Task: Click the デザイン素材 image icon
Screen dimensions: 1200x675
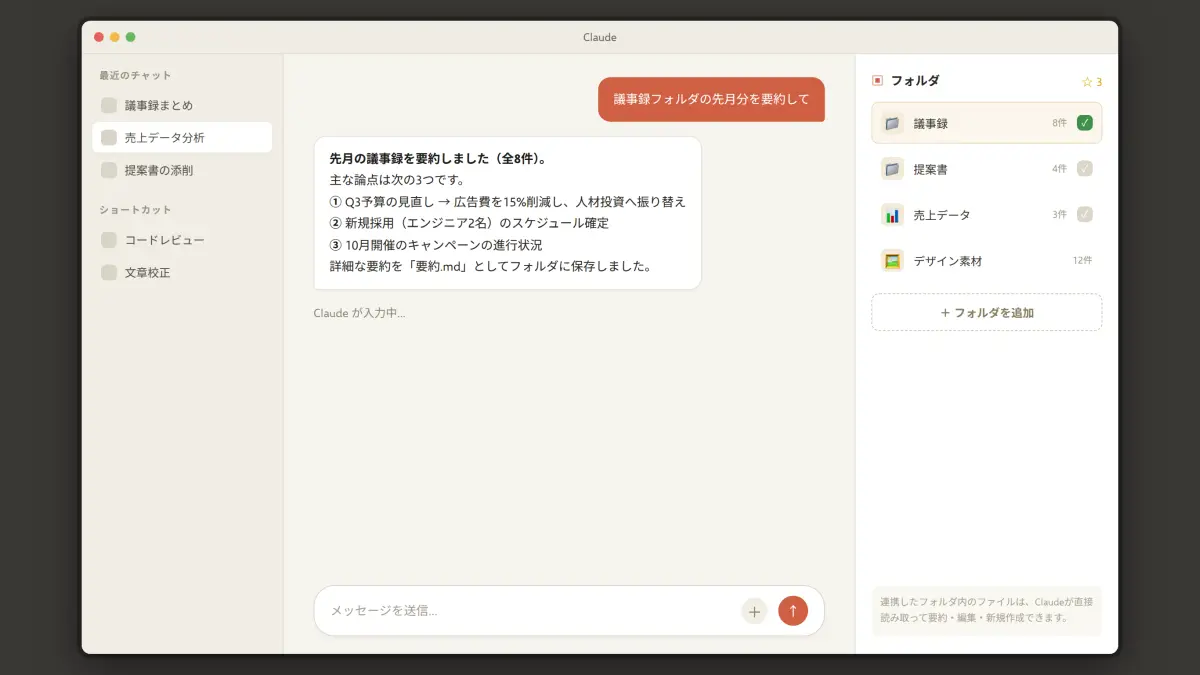Action: (892, 261)
